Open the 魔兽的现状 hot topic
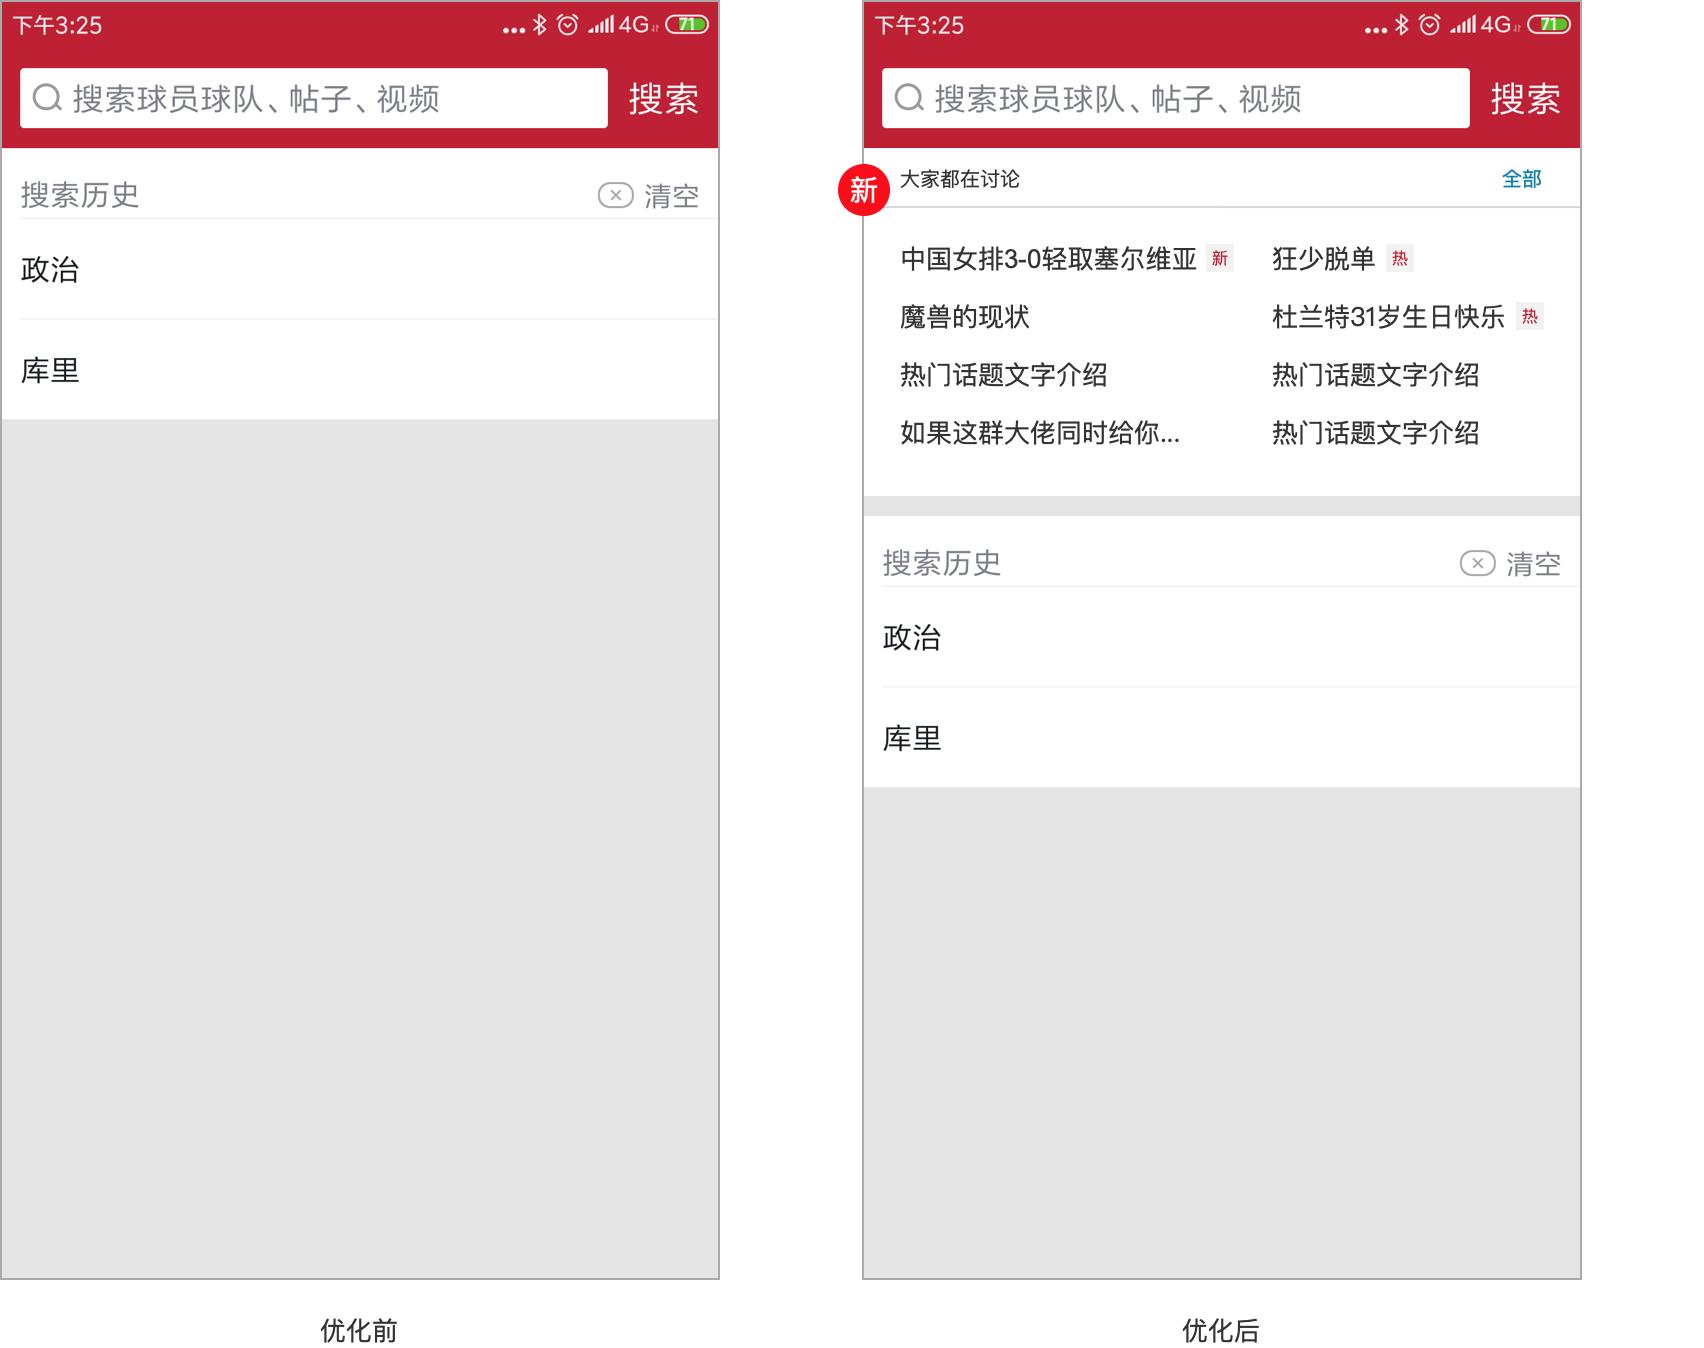The image size is (1704, 1348). tap(963, 317)
